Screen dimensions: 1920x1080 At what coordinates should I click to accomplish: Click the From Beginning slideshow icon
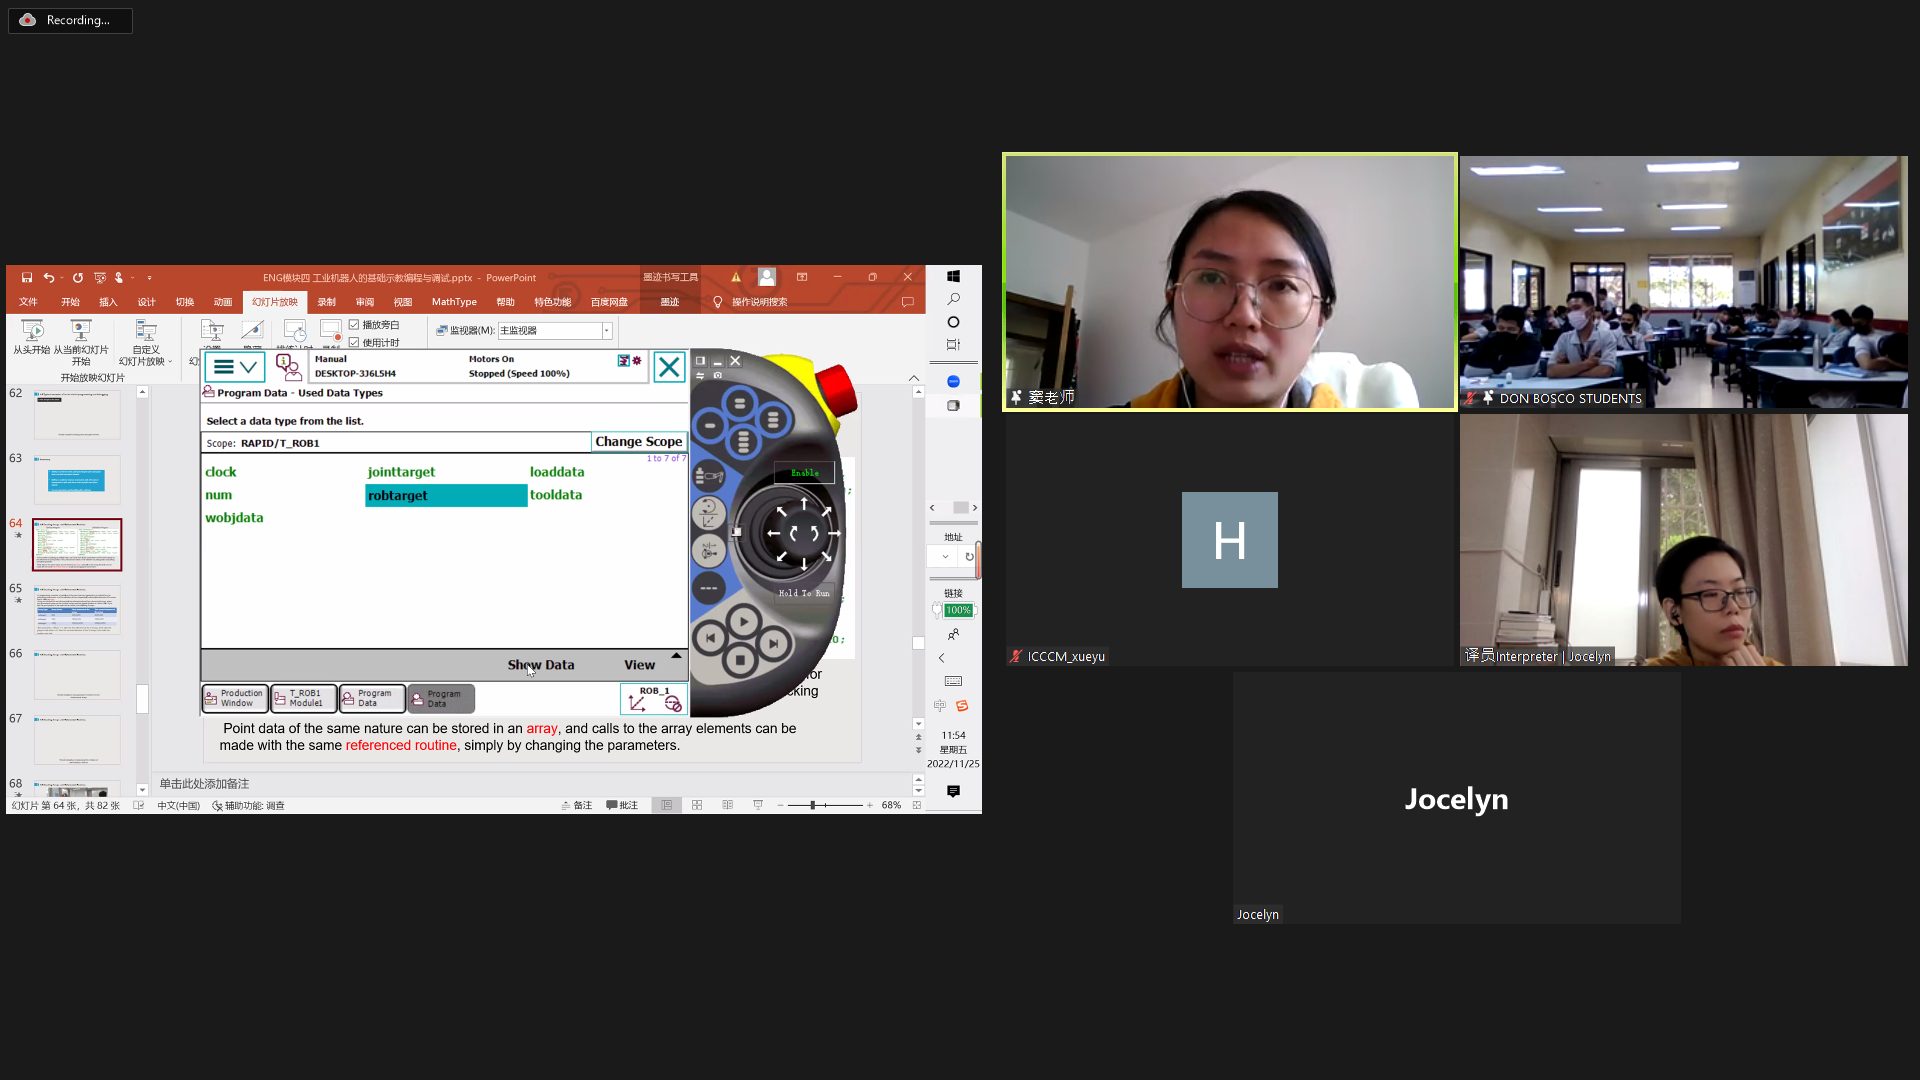(32, 331)
